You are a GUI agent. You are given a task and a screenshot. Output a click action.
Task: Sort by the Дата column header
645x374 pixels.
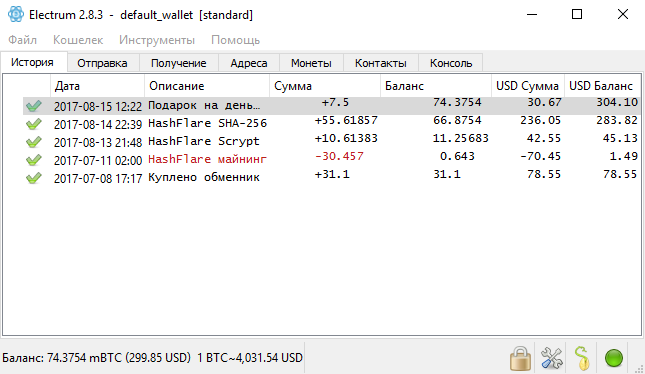[x=97, y=86]
